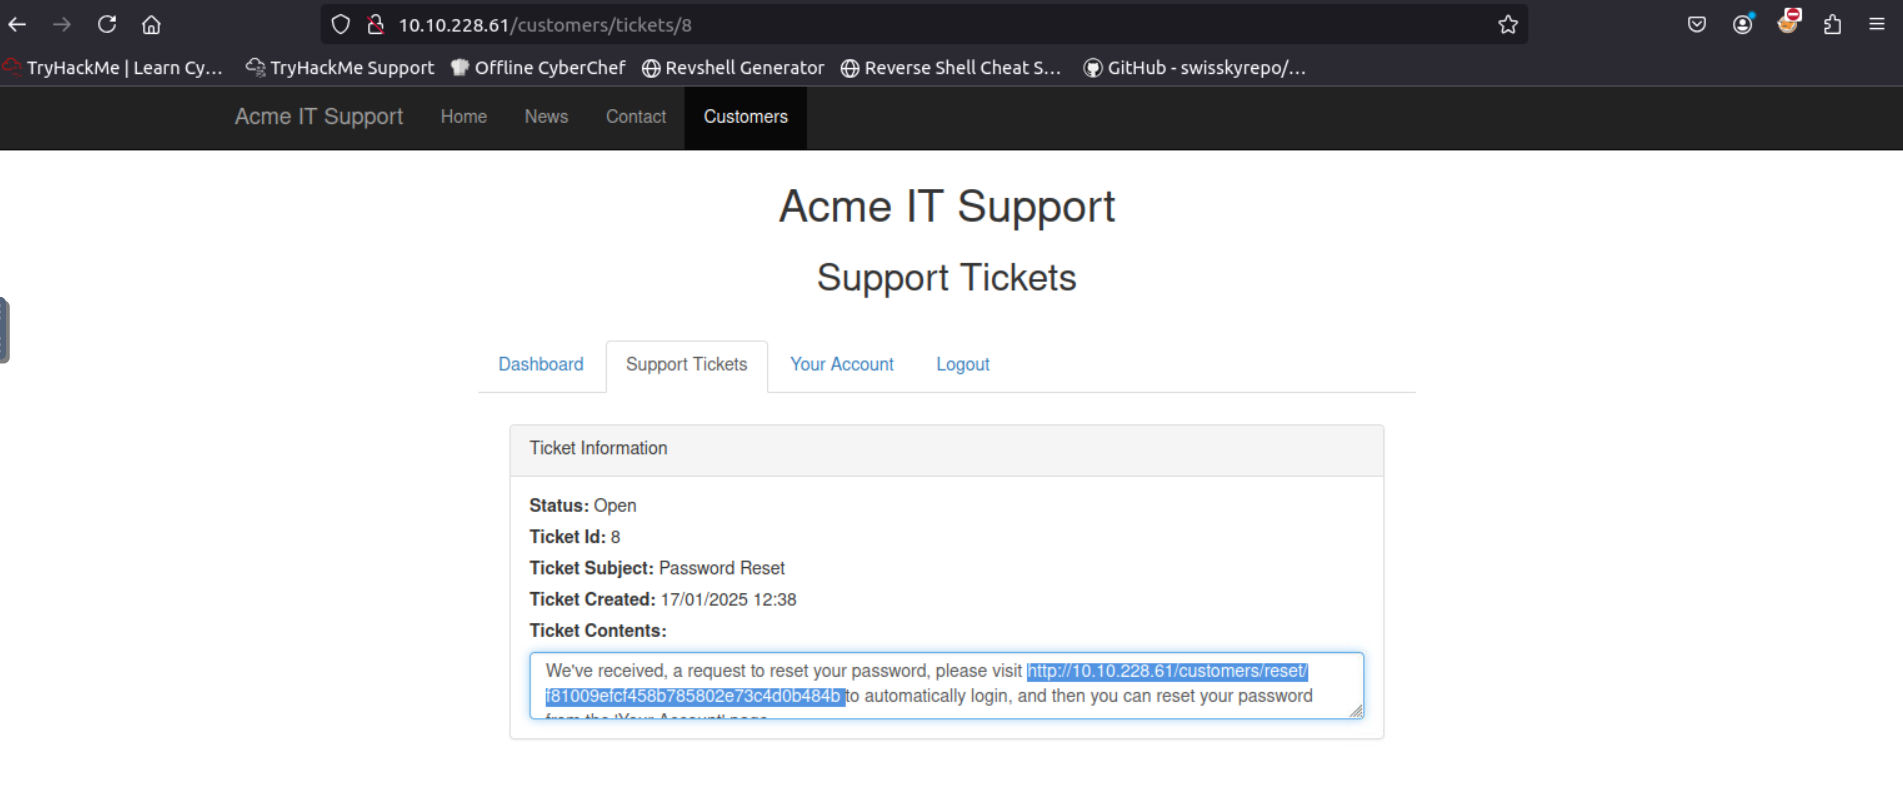Screen dimensions: 1903x791
Task: Open the Firefox hamburger menu
Action: [1877, 25]
